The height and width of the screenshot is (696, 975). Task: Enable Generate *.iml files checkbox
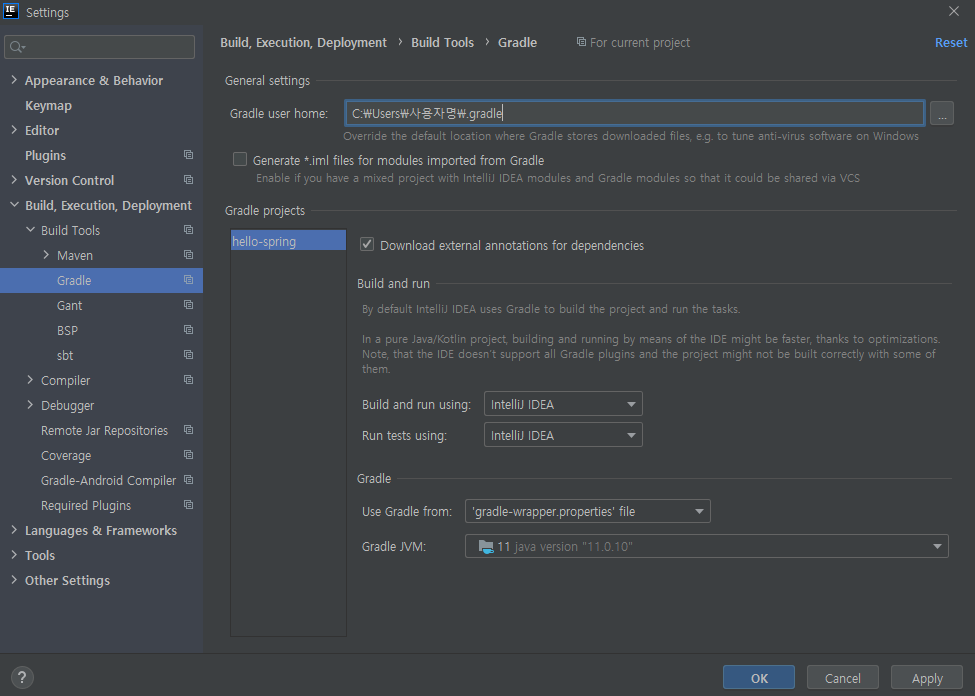pos(240,160)
